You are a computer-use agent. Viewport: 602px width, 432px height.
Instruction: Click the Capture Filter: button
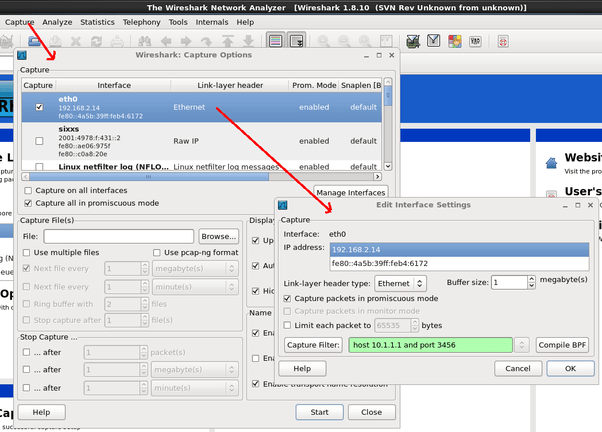point(313,345)
